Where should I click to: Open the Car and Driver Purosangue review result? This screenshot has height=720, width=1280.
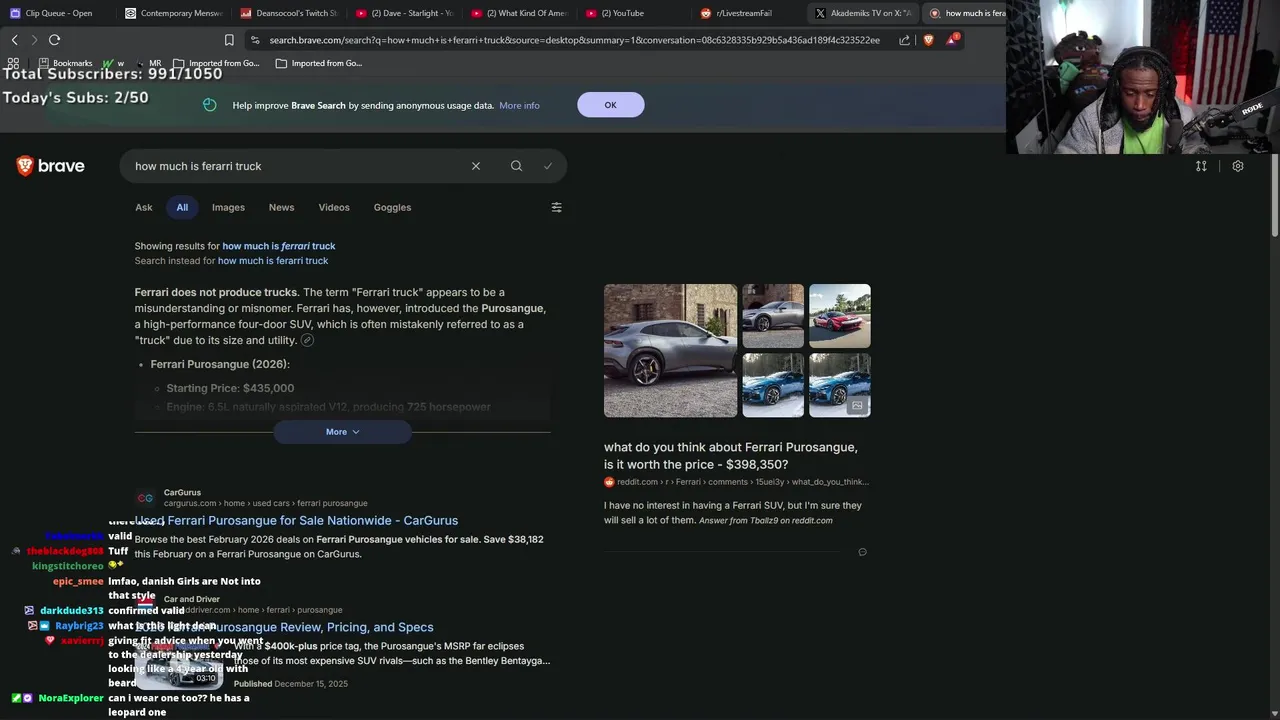[x=284, y=627]
